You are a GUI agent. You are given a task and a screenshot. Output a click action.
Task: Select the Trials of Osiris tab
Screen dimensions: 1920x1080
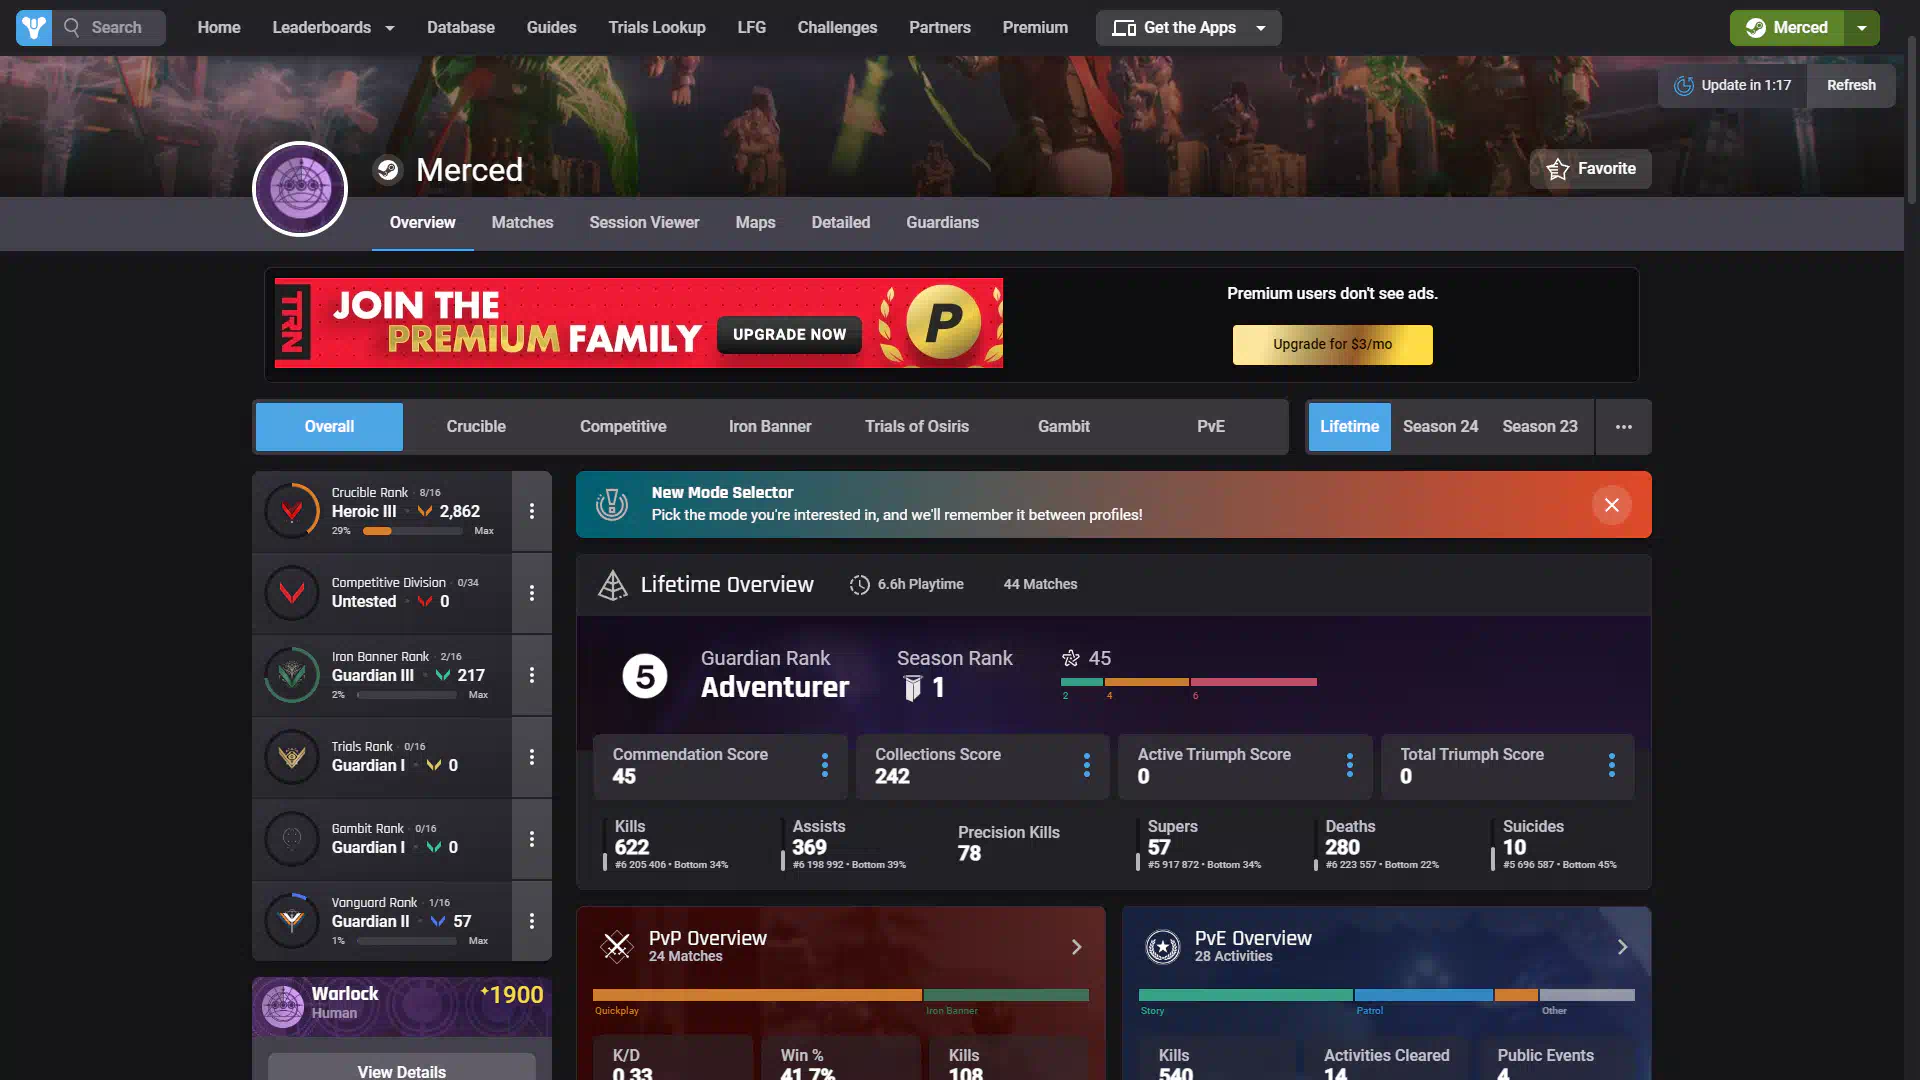917,427
